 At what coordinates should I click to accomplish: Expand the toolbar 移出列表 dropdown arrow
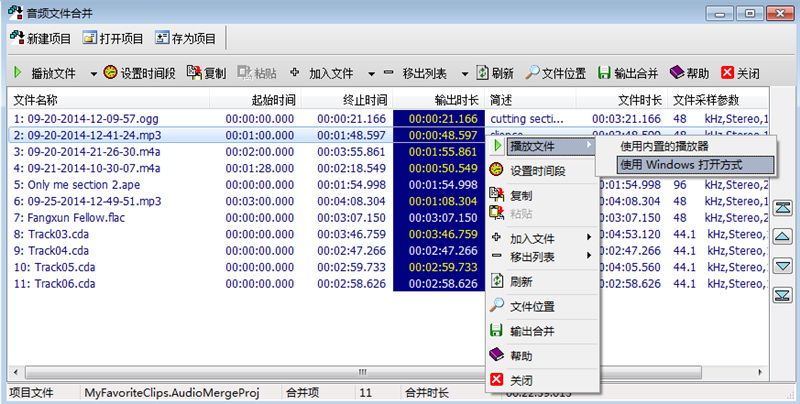point(465,74)
